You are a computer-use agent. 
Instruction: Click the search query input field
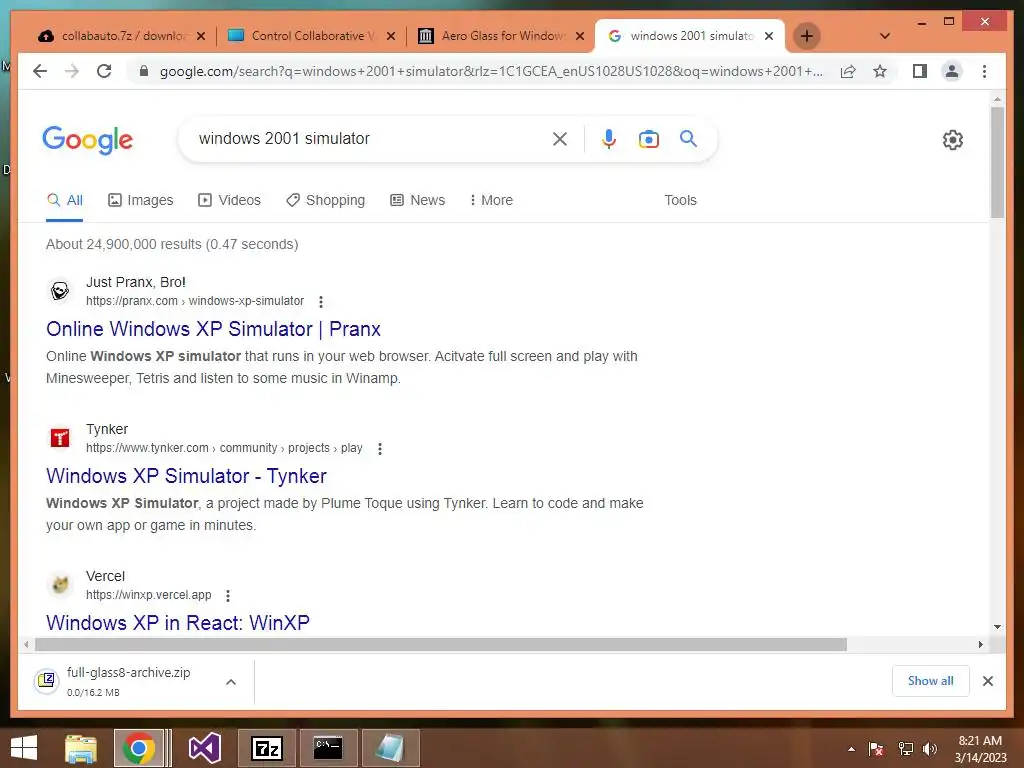(x=372, y=138)
